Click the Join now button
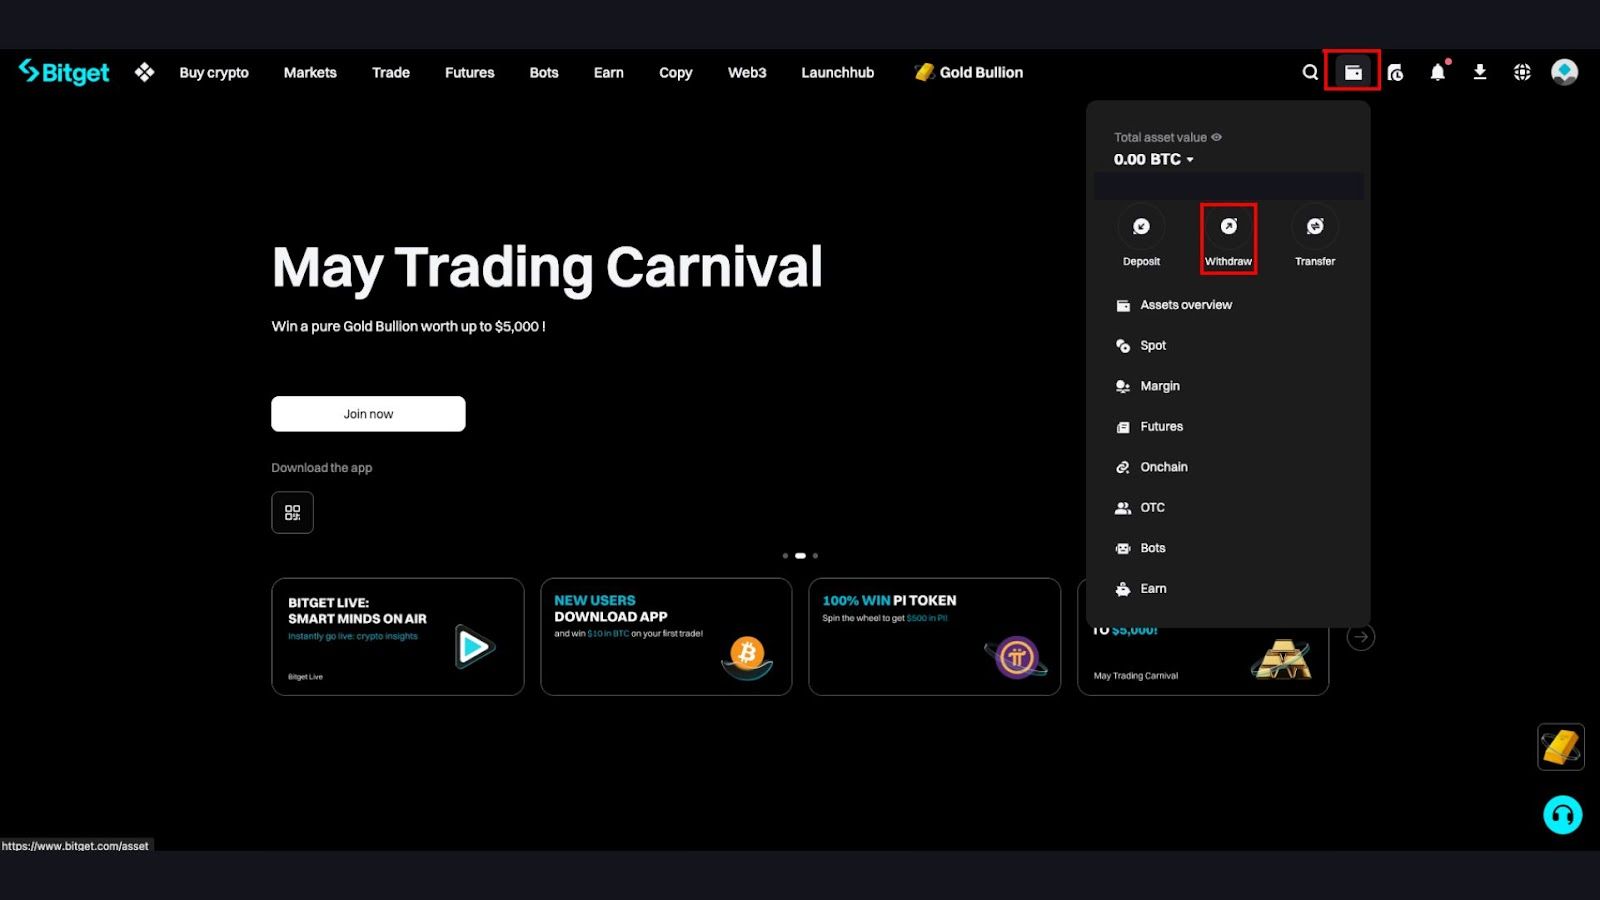The image size is (1600, 900). [x=368, y=414]
